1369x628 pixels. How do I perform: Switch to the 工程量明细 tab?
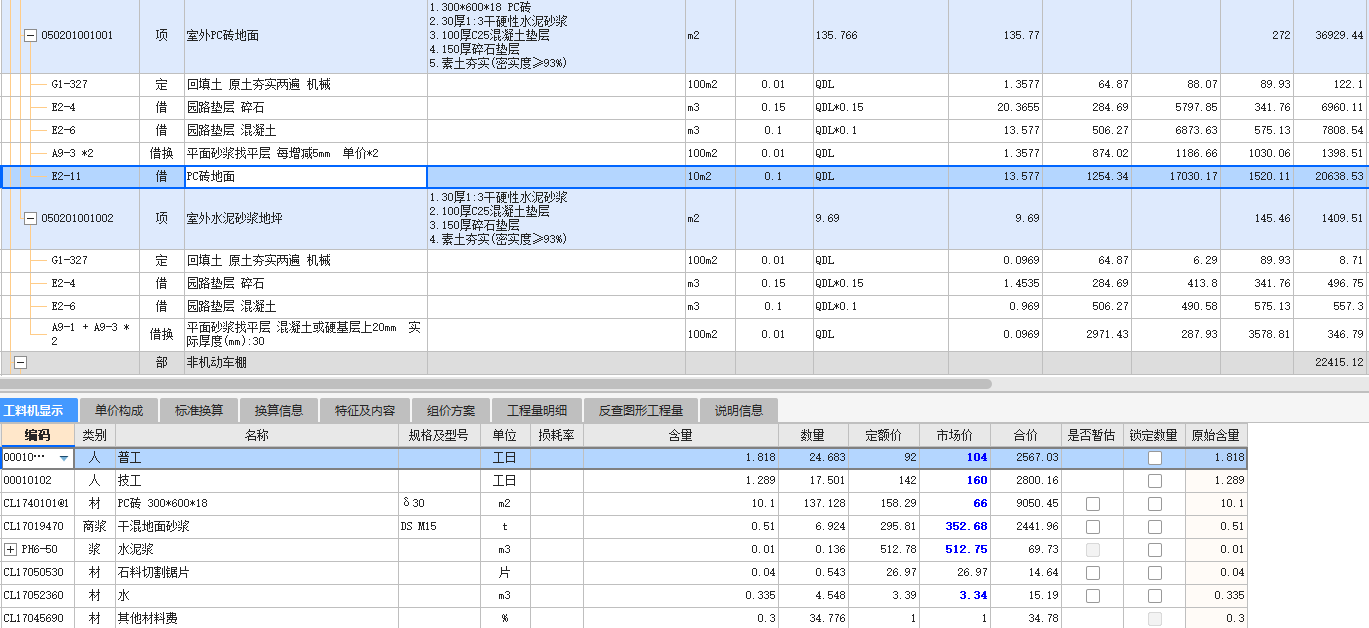[x=537, y=410]
